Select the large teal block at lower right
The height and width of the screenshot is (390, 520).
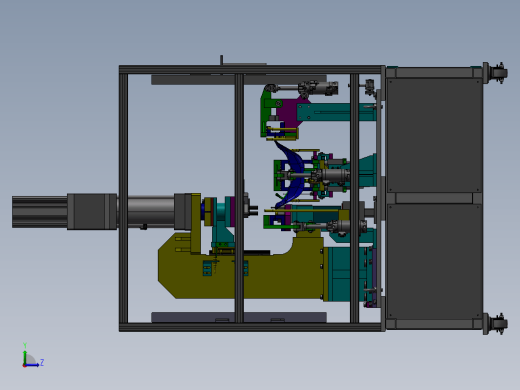pos(347,274)
